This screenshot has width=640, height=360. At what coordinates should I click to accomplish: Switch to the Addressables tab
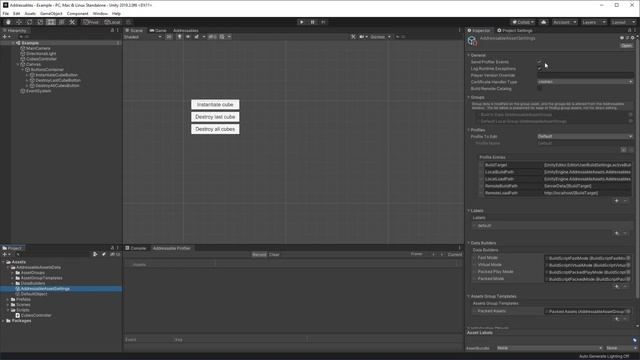pos(186,31)
